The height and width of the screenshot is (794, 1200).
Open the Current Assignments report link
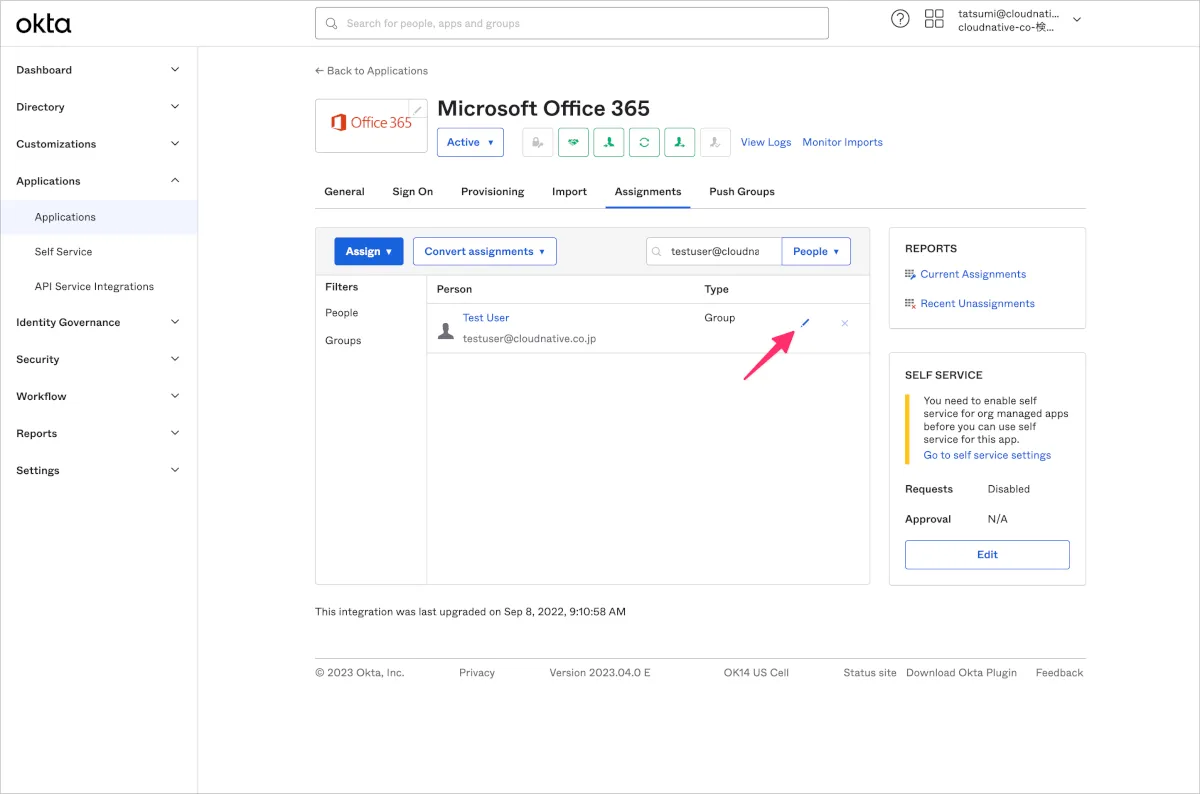[973, 274]
